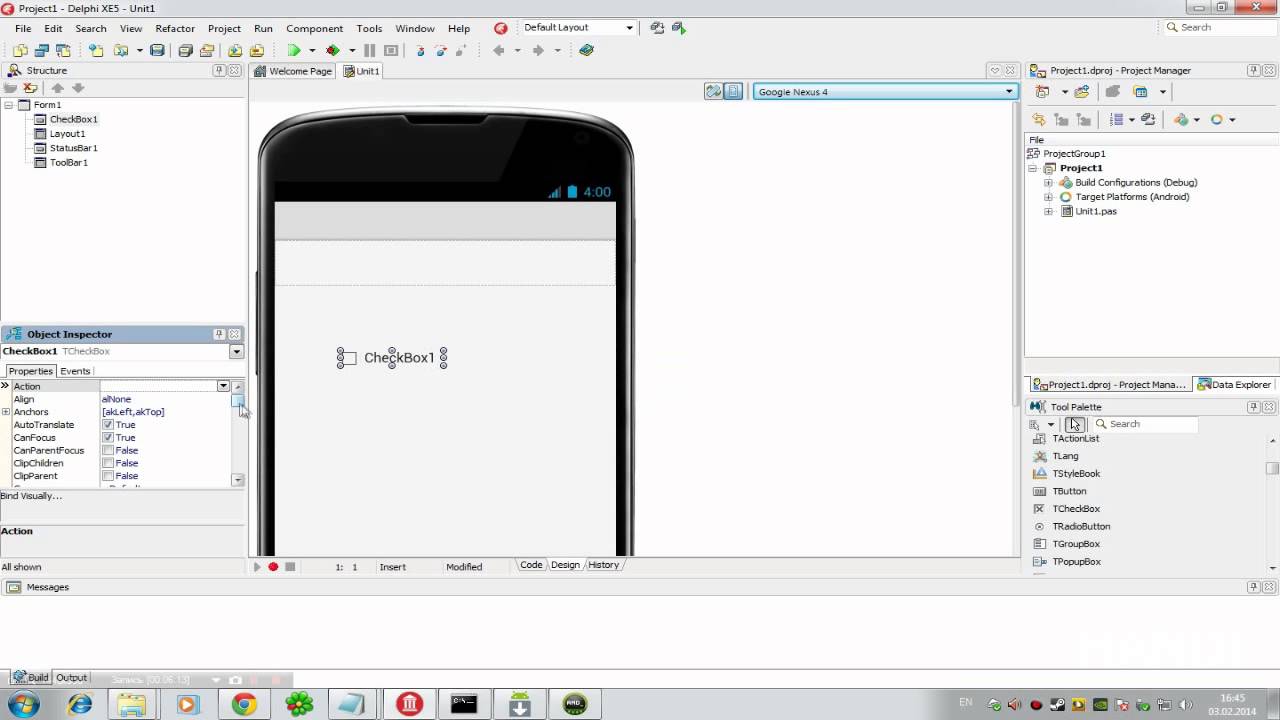
Task: Switch to the Events tab
Action: [x=75, y=371]
